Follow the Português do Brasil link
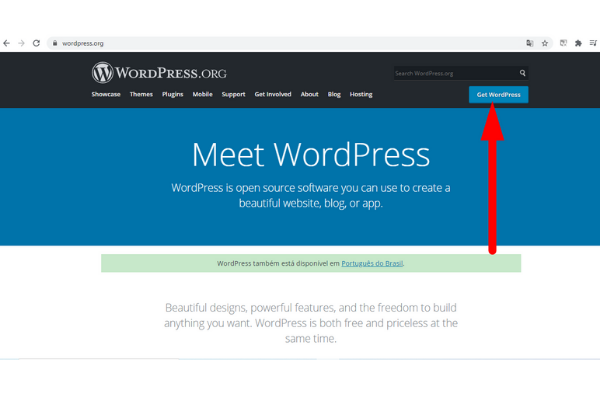Image resolution: width=600 pixels, height=400 pixels. [x=372, y=263]
